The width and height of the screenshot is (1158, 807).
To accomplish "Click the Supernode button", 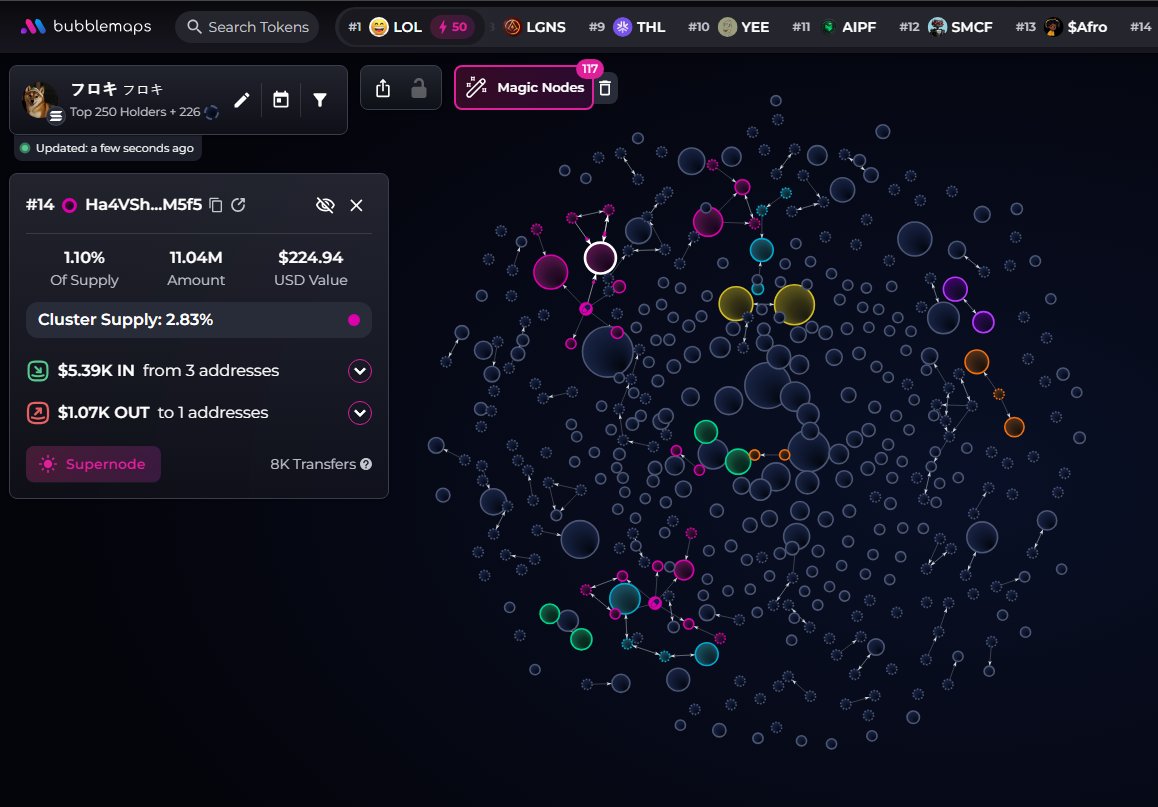I will pyautogui.click(x=93, y=464).
